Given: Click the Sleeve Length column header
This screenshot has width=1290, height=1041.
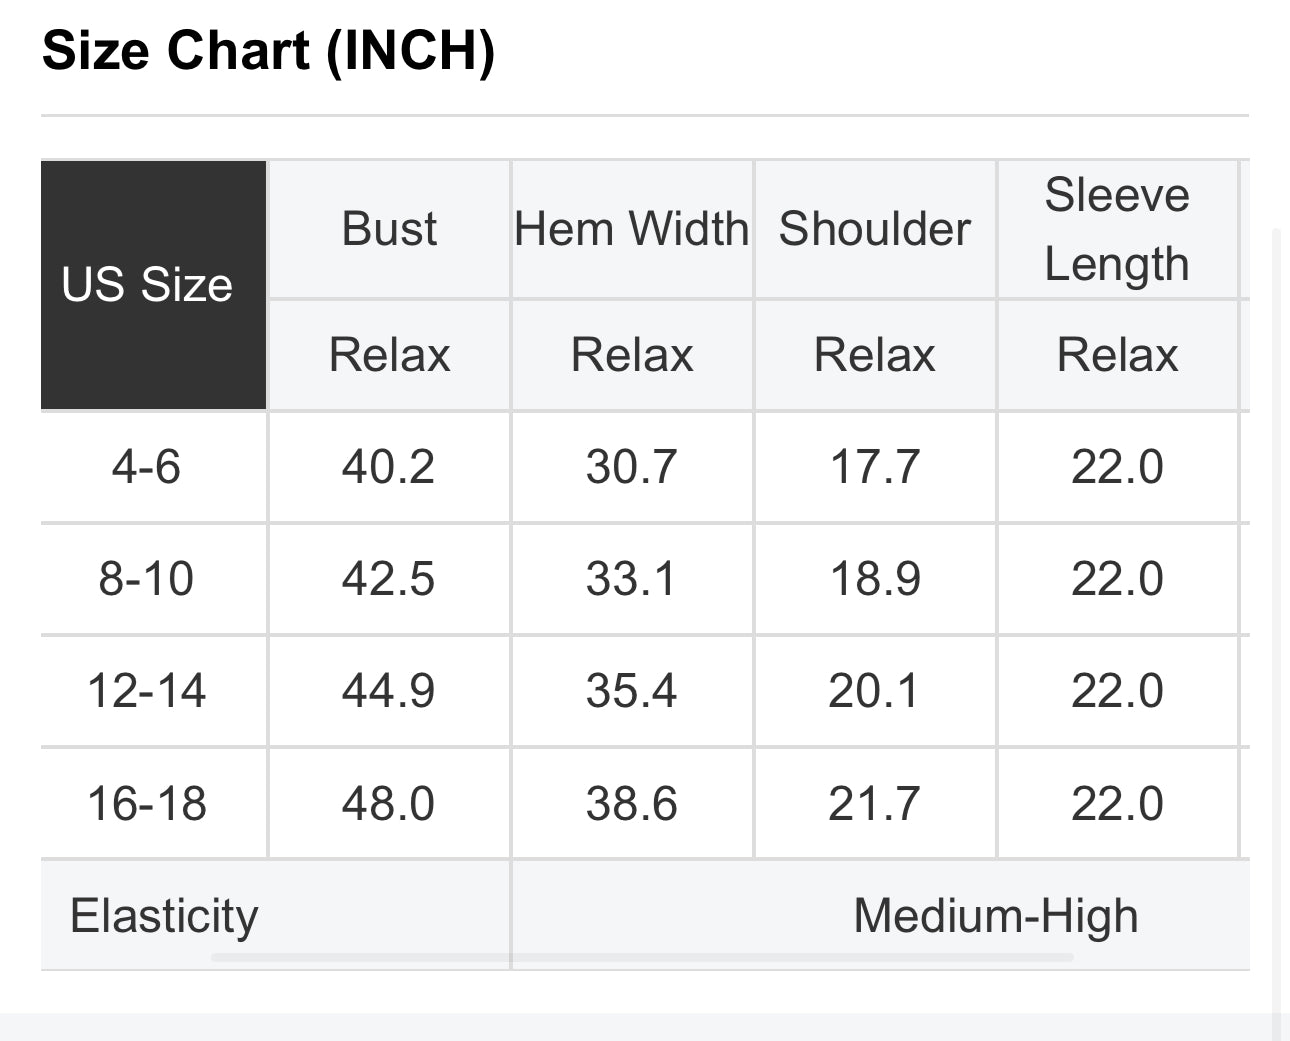Looking at the screenshot, I should pyautogui.click(x=1117, y=229).
